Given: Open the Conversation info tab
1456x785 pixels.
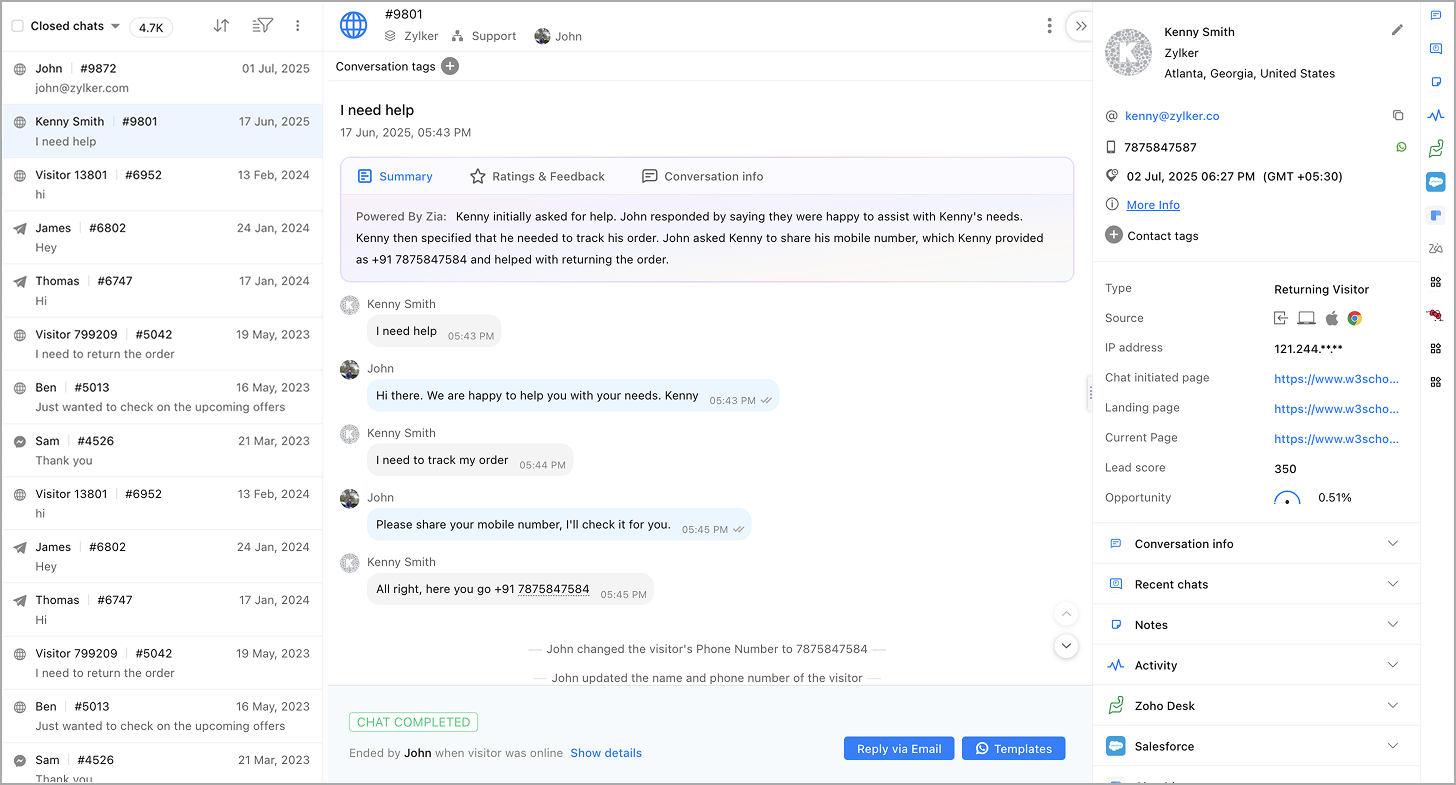Looking at the screenshot, I should click(x=702, y=176).
